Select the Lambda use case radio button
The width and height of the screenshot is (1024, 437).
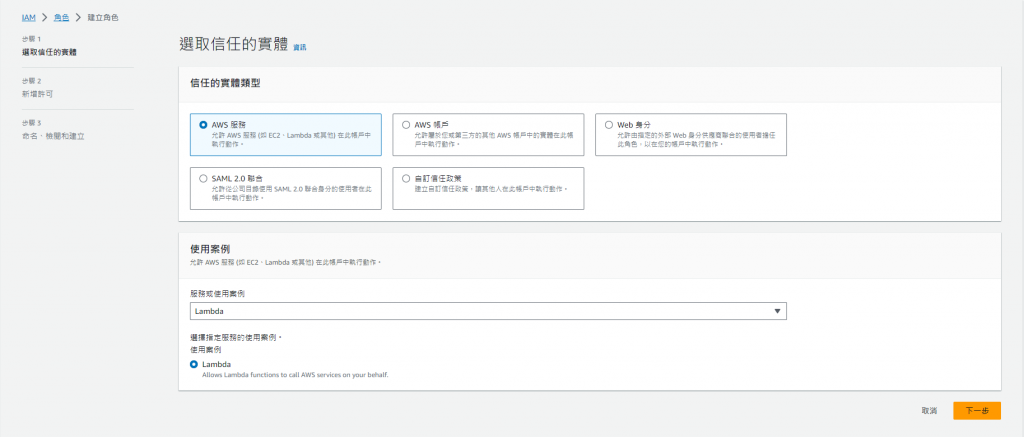[x=194, y=364]
